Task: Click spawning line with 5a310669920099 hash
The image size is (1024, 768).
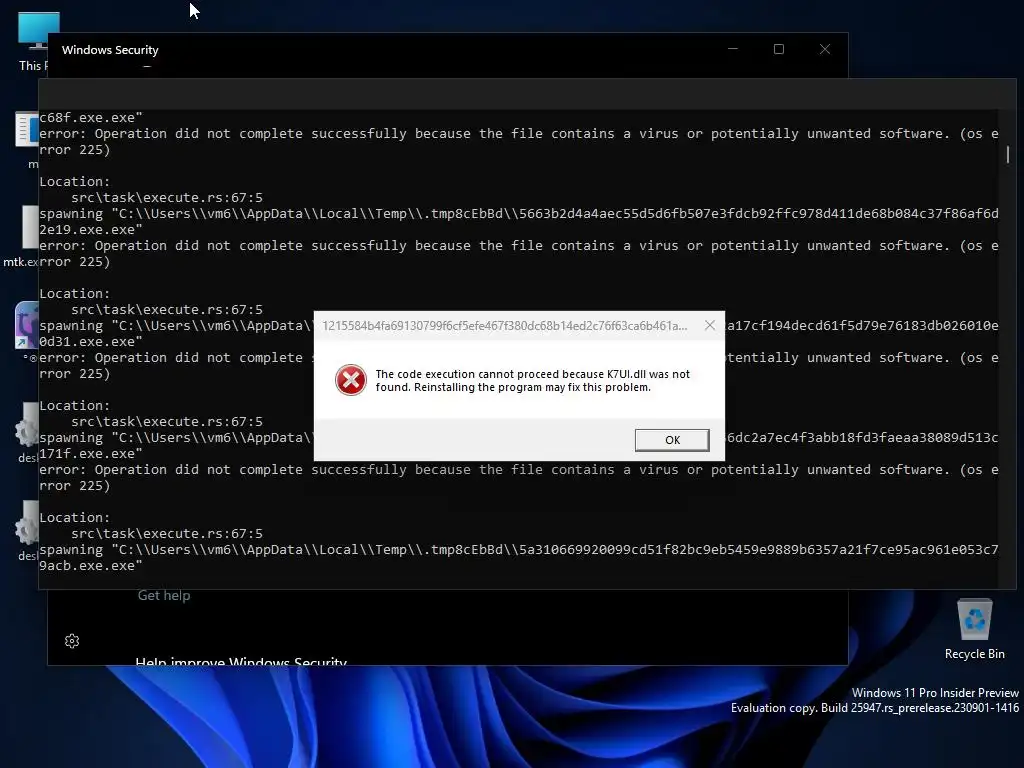Action: coord(519,550)
